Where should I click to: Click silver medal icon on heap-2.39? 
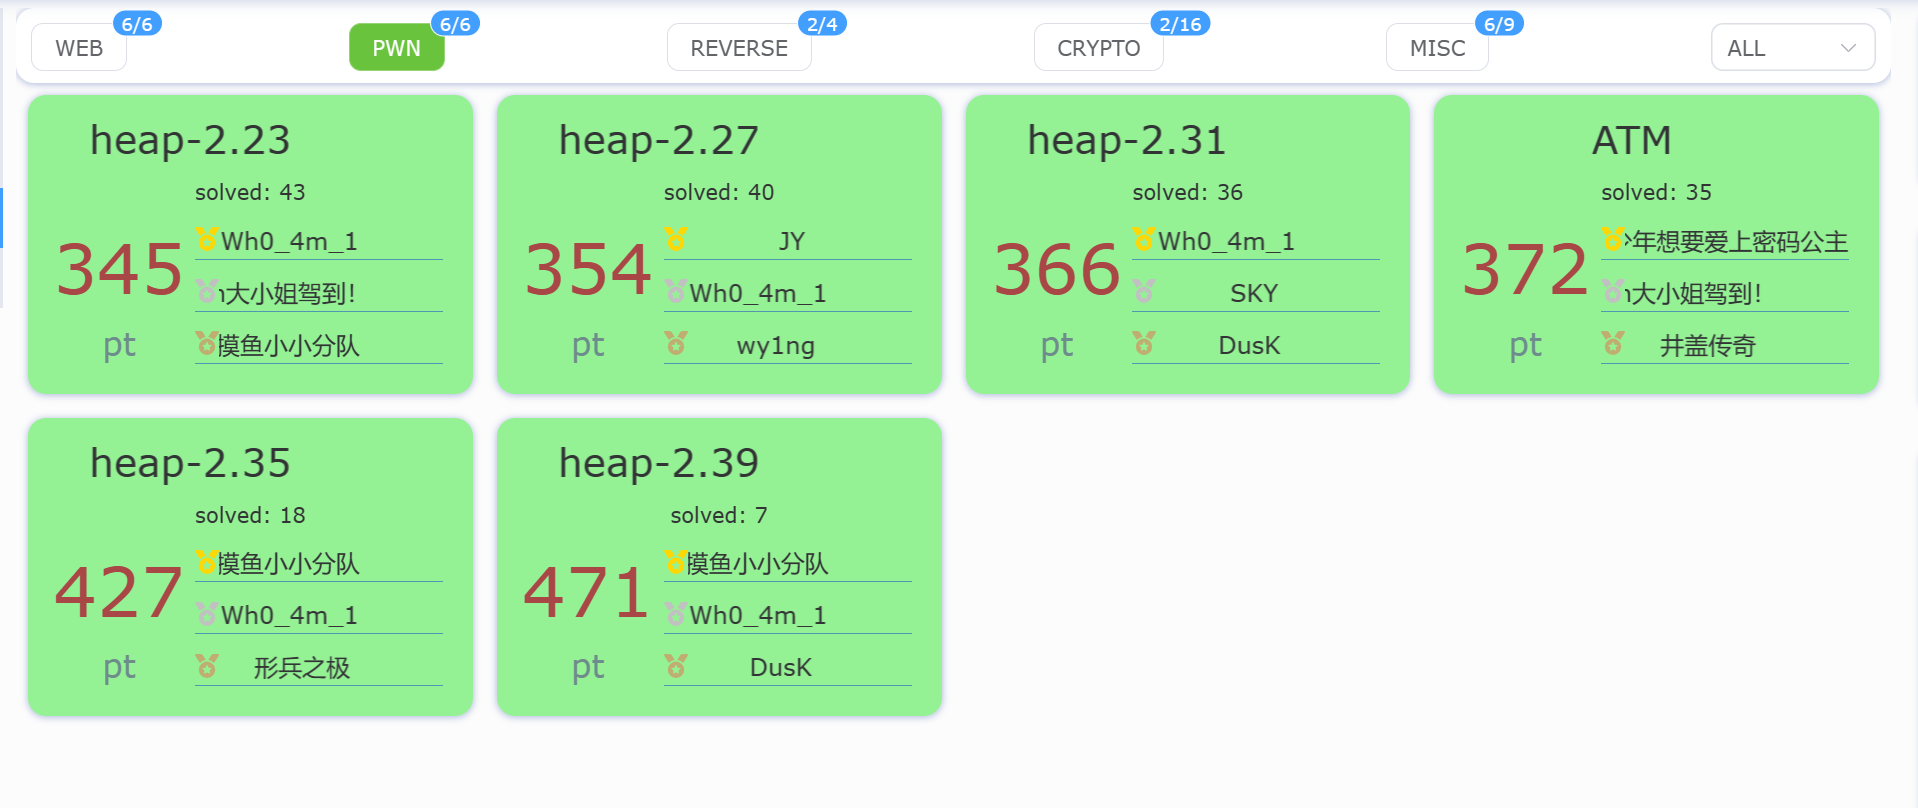click(x=676, y=613)
